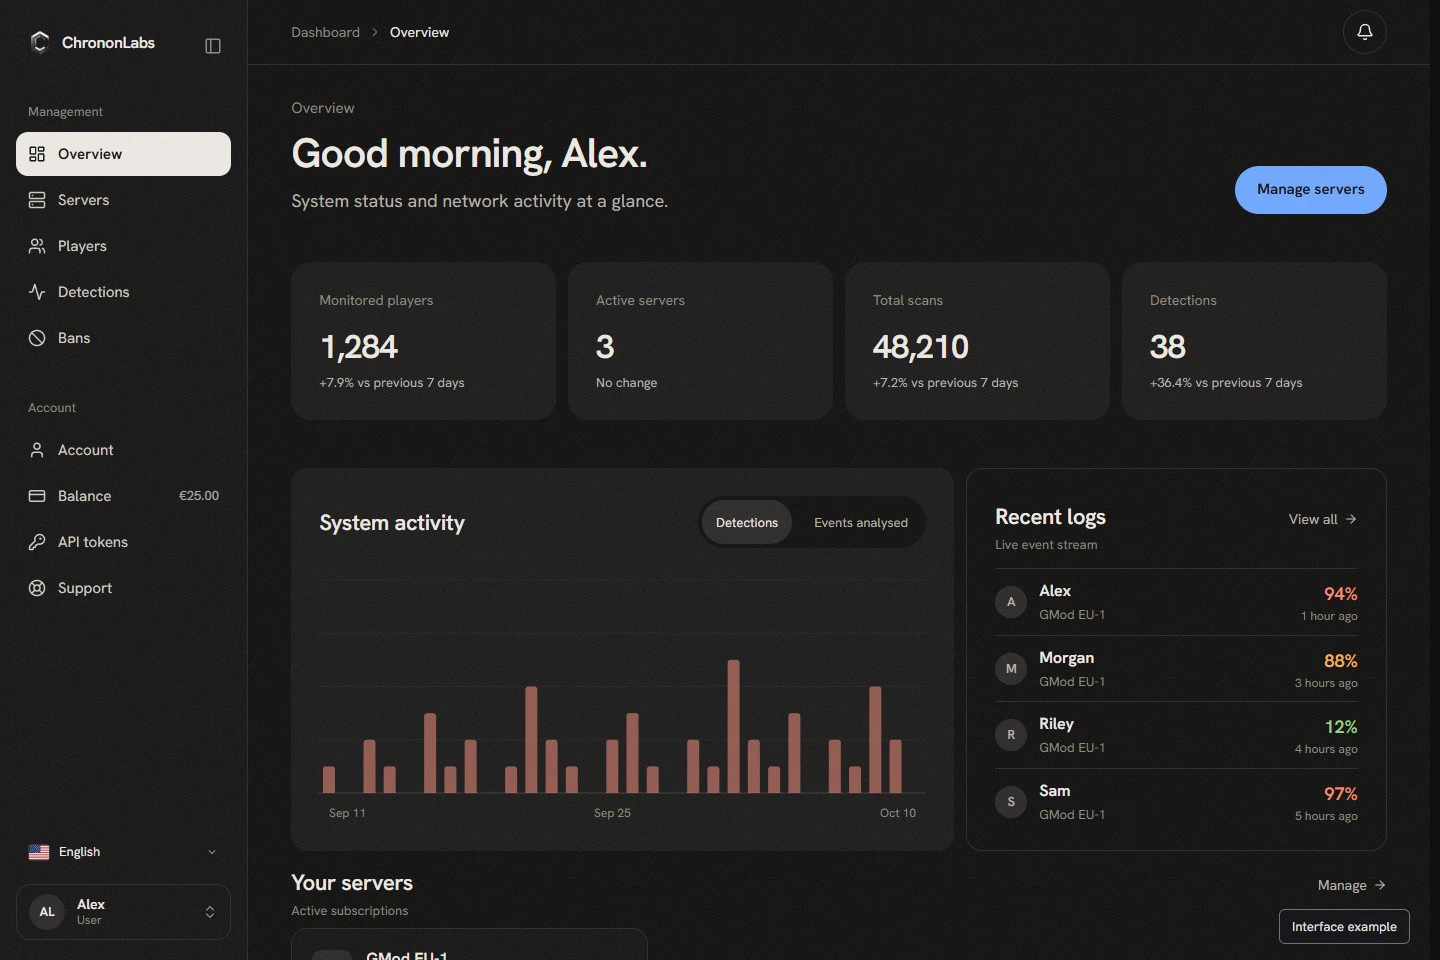Click Riley's 12% detection score
The width and height of the screenshot is (1440, 960).
click(x=1341, y=727)
